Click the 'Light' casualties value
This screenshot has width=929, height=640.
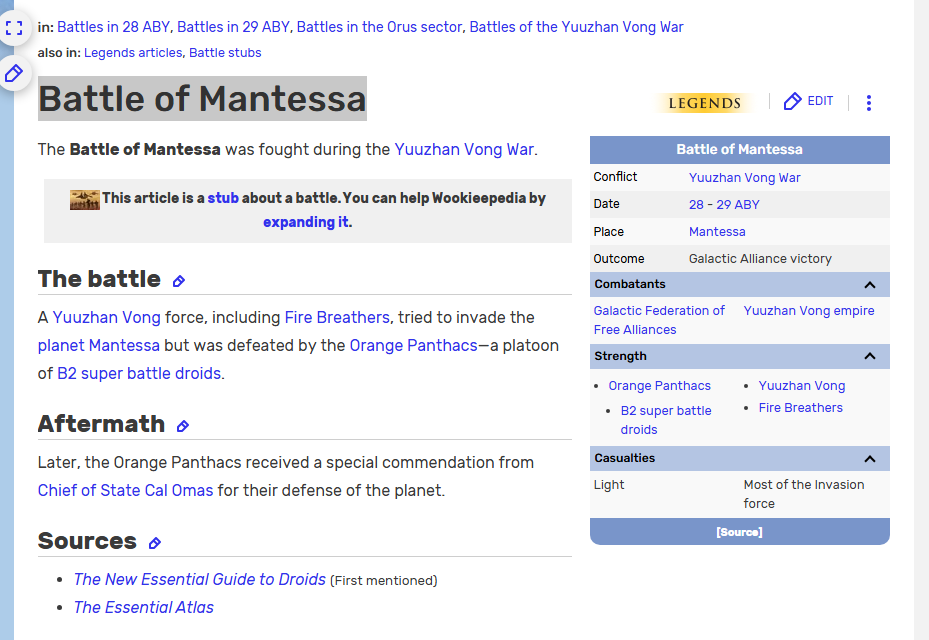[609, 485]
